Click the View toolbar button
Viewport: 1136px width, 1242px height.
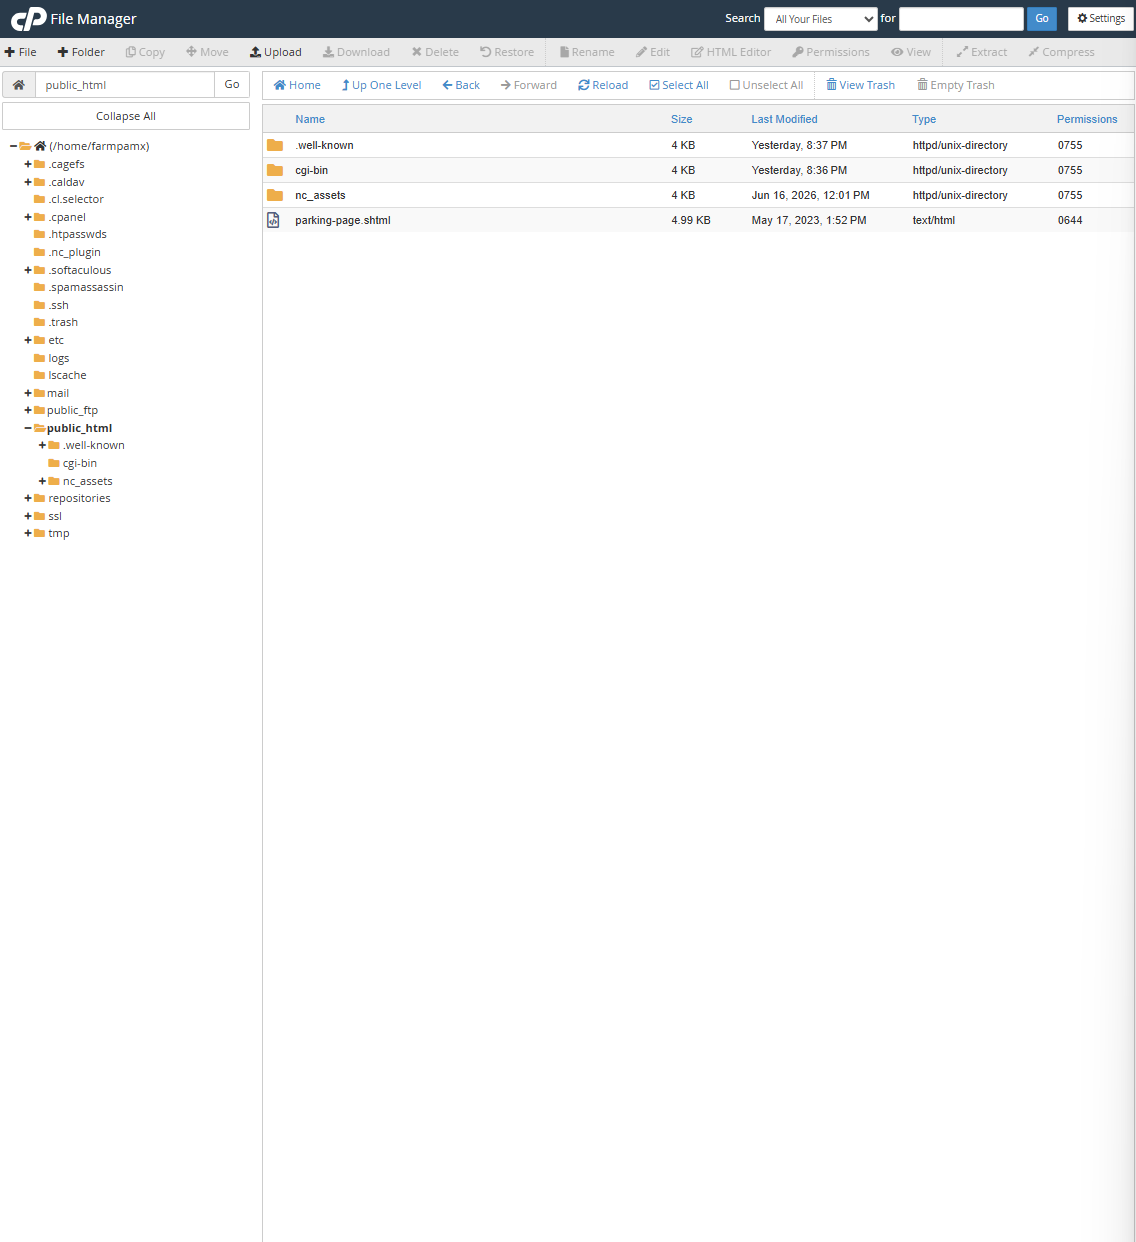pyautogui.click(x=911, y=52)
